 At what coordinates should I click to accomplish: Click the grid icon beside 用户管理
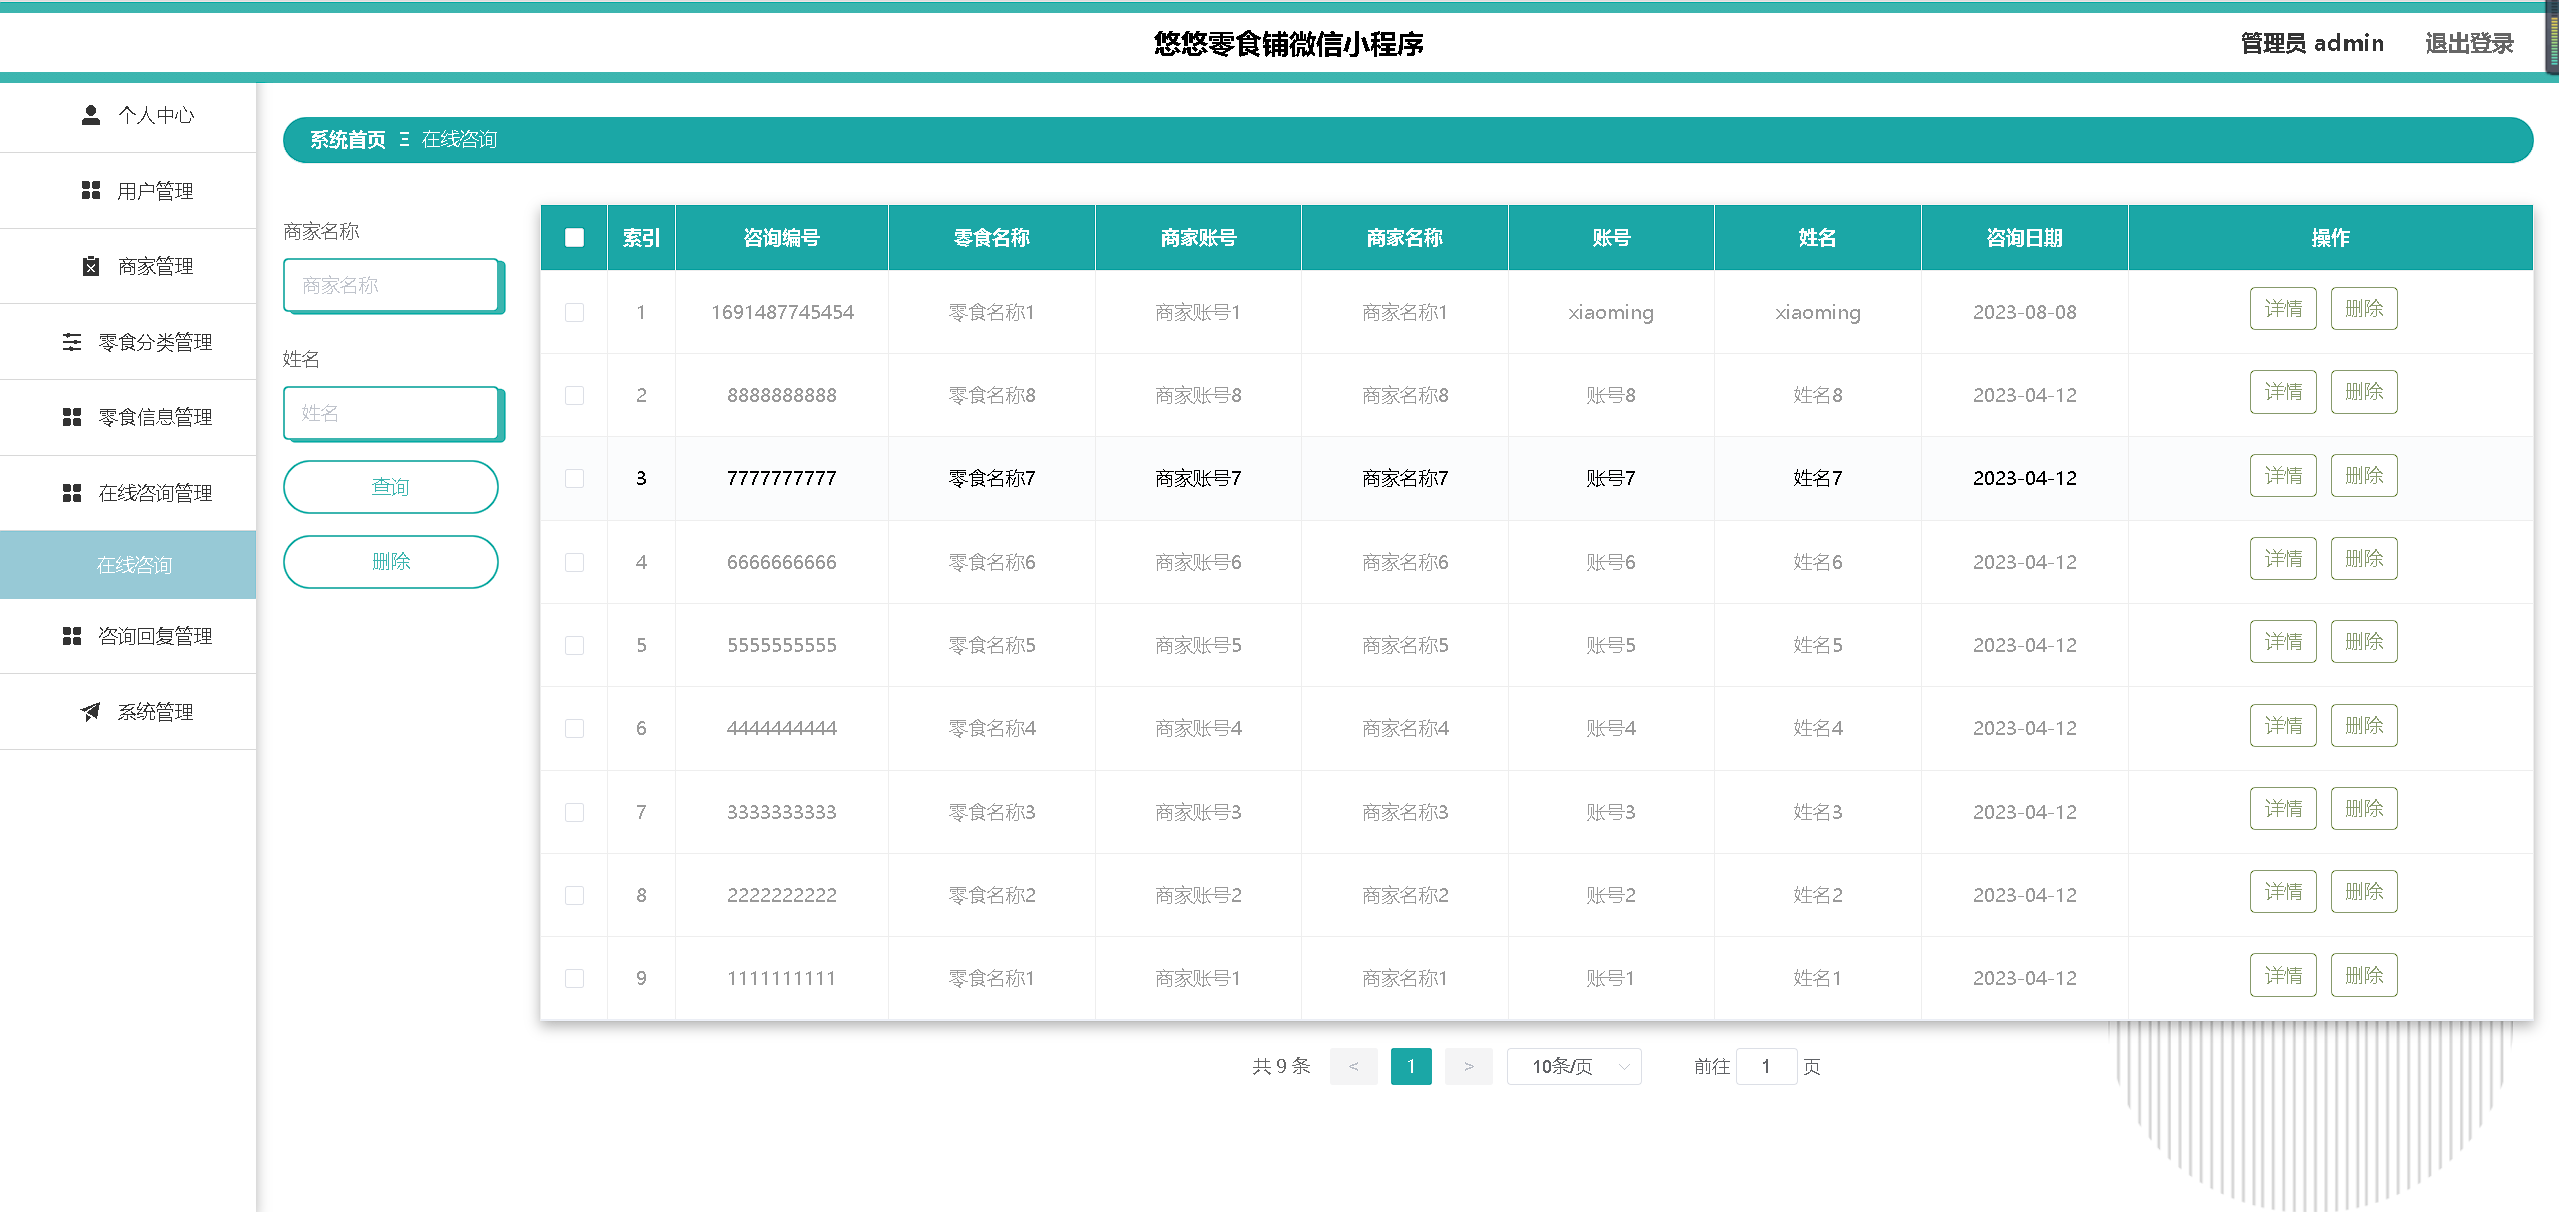(91, 190)
